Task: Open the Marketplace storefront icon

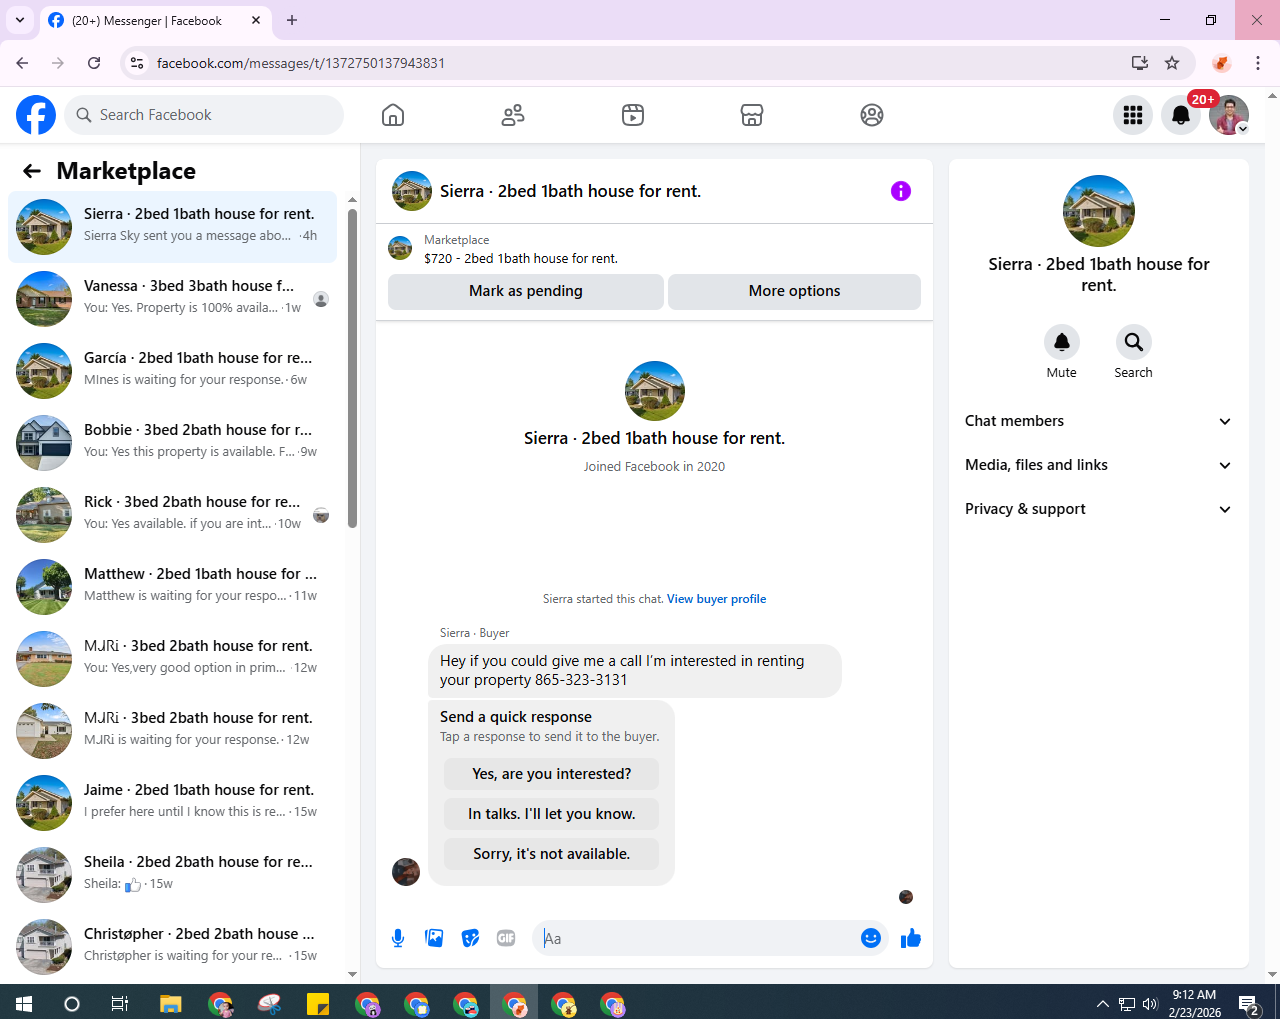Action: tap(752, 115)
